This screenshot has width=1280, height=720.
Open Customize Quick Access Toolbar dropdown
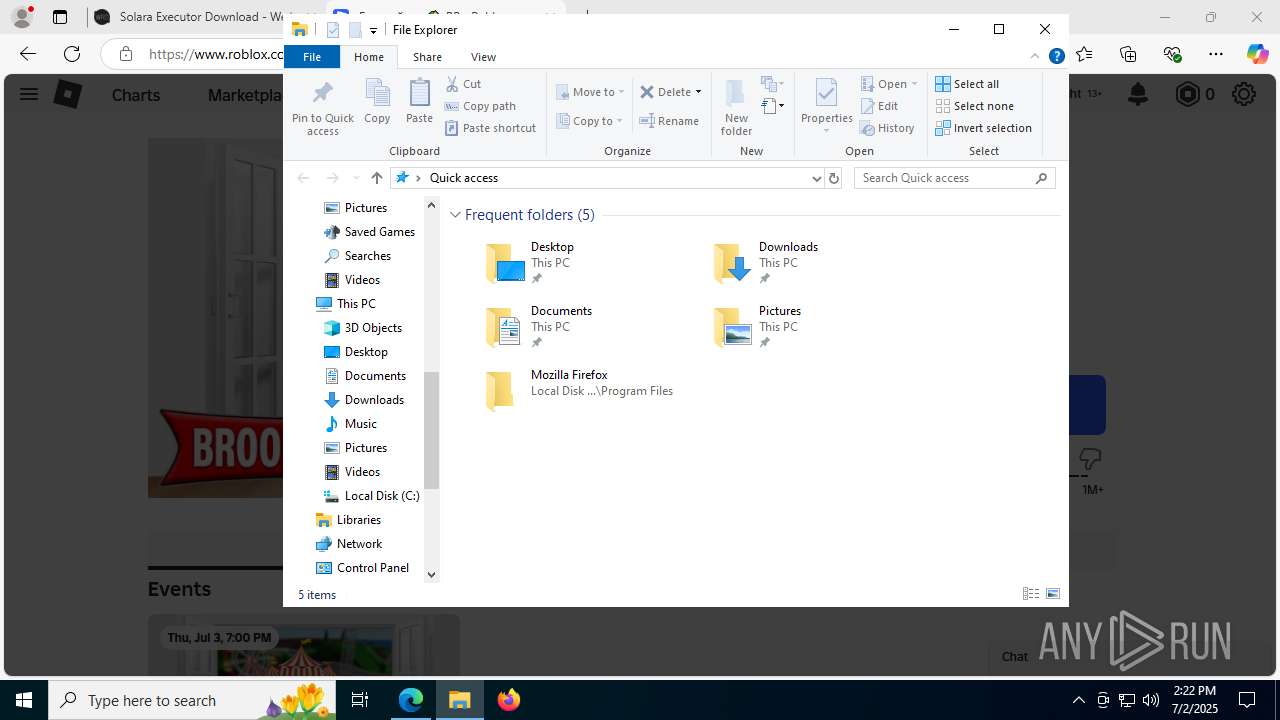click(x=373, y=31)
